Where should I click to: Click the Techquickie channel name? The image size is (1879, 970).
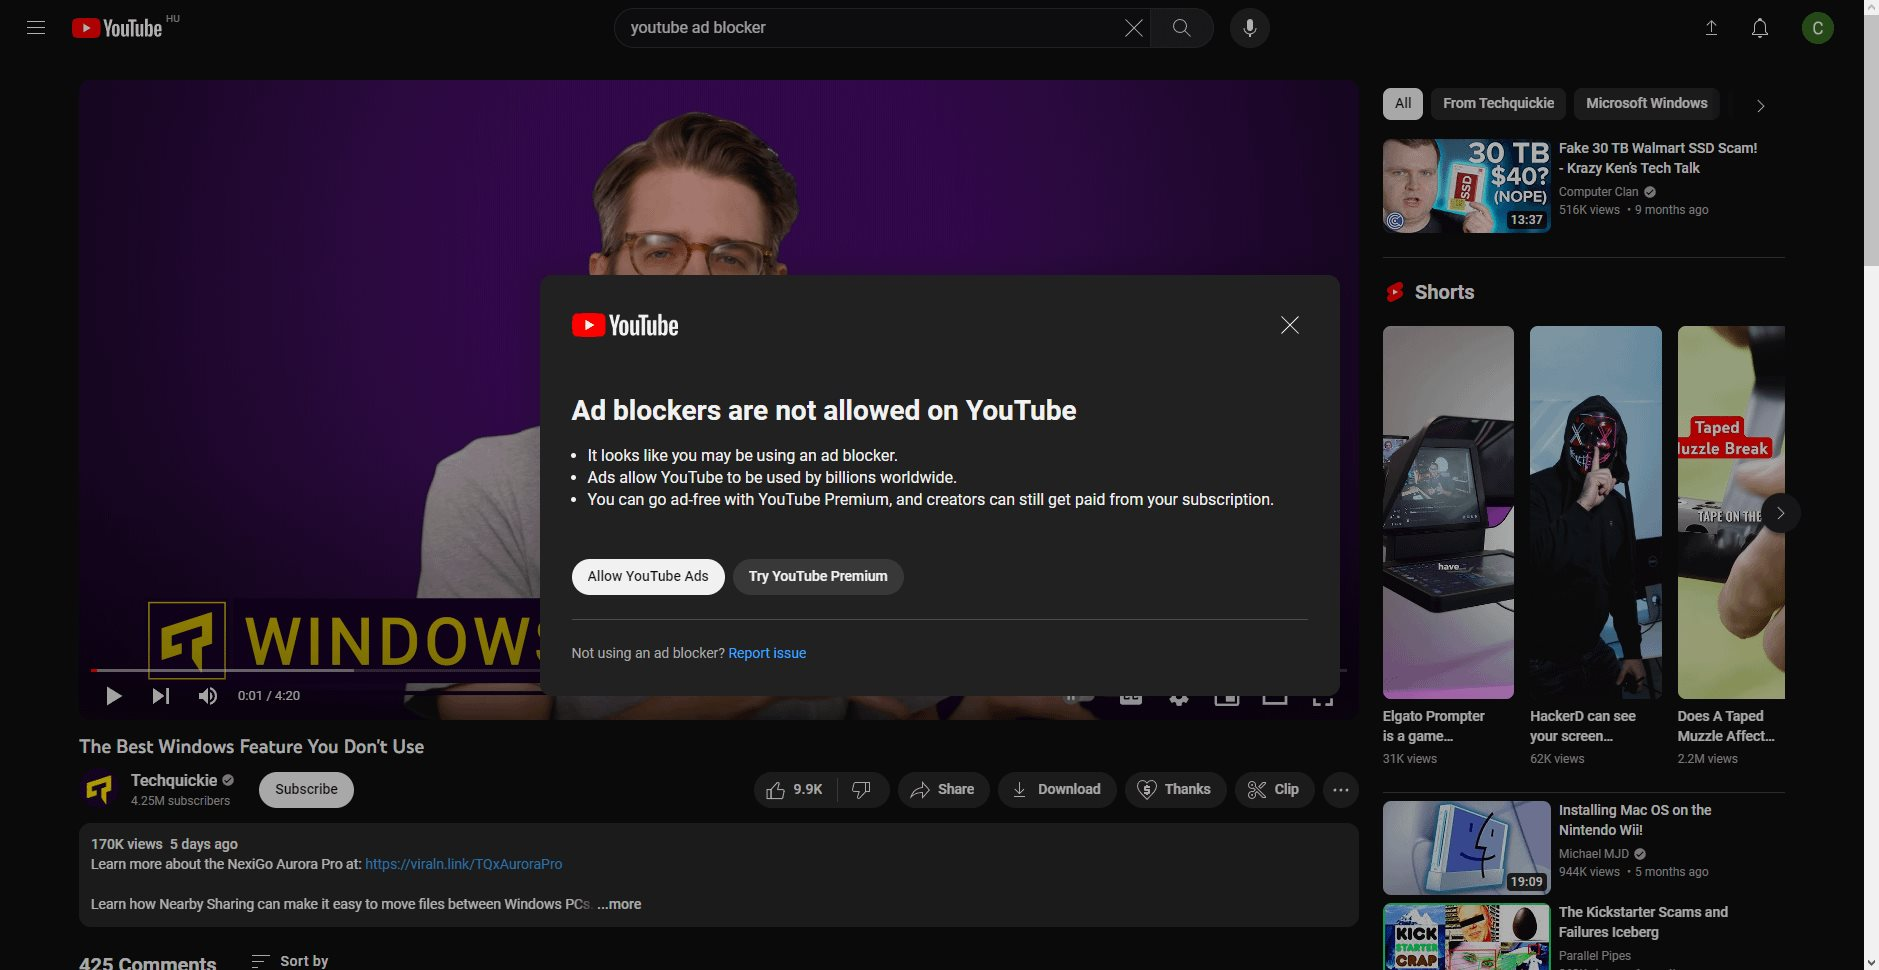pyautogui.click(x=174, y=780)
